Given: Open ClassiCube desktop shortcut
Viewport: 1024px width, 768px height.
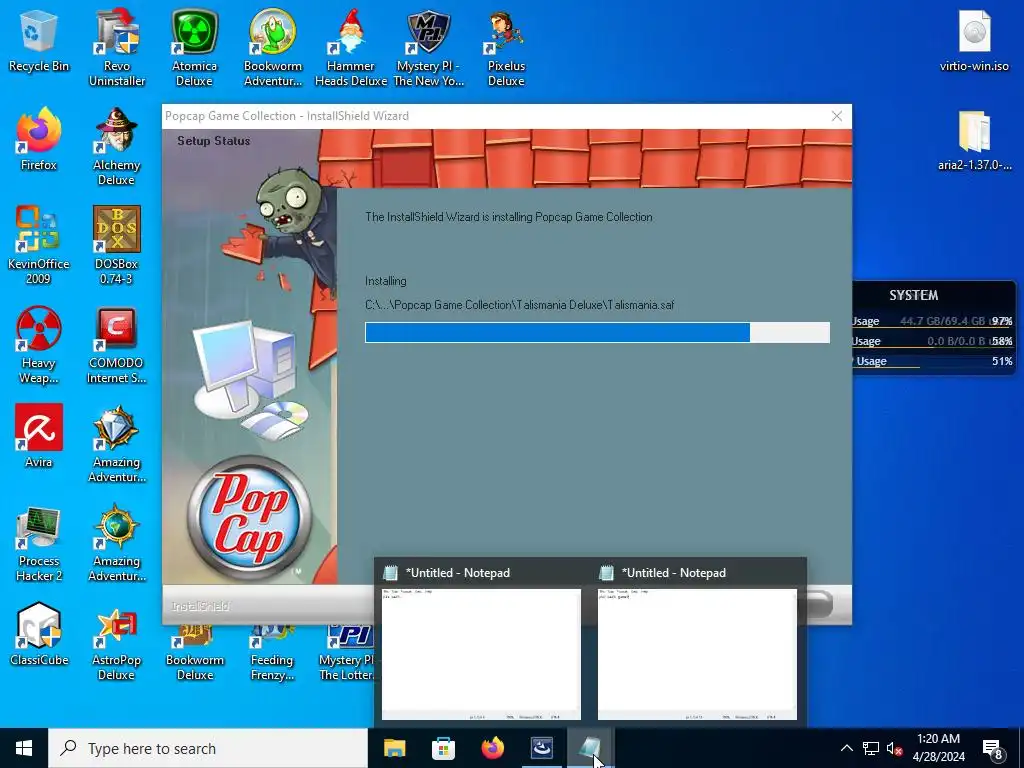Looking at the screenshot, I should tap(39, 635).
